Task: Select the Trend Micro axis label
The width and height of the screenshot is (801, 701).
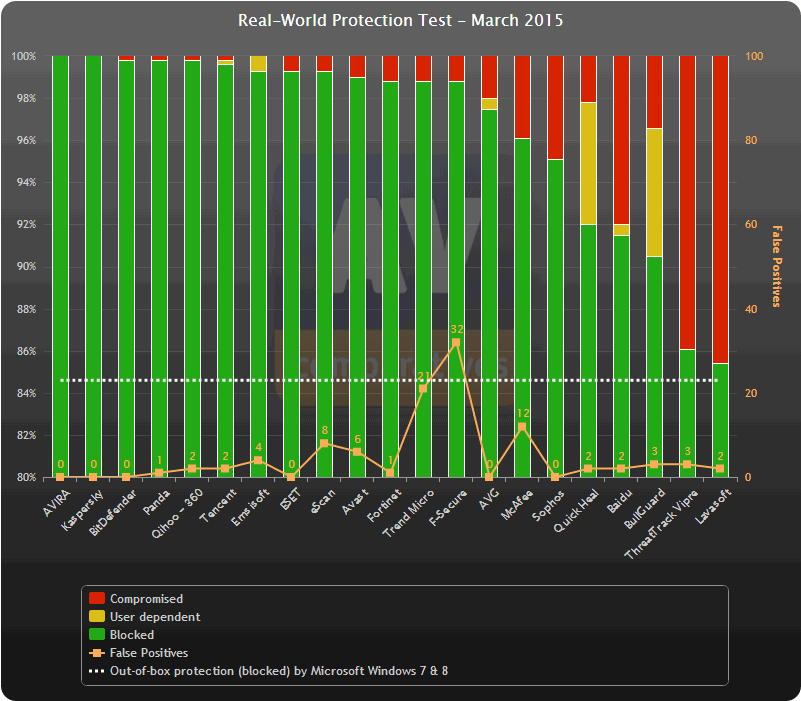Action: (x=408, y=513)
